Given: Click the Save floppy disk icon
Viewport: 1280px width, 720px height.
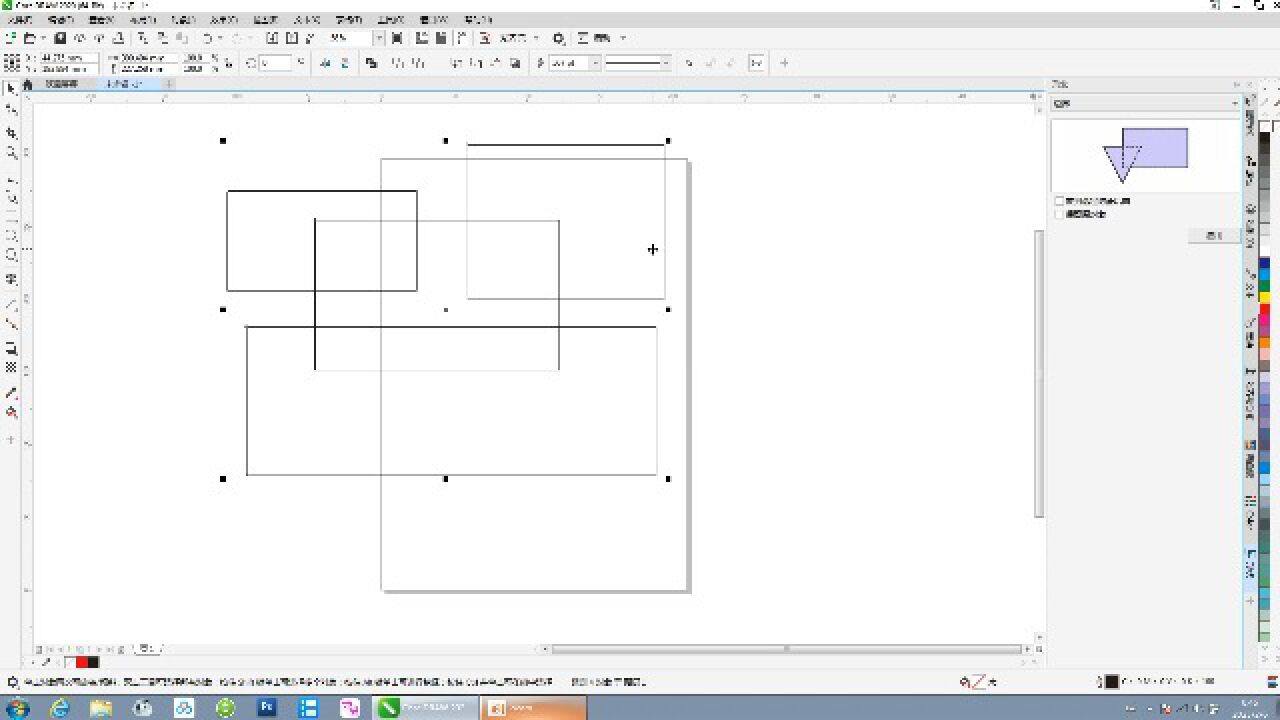Looking at the screenshot, I should click(x=60, y=38).
